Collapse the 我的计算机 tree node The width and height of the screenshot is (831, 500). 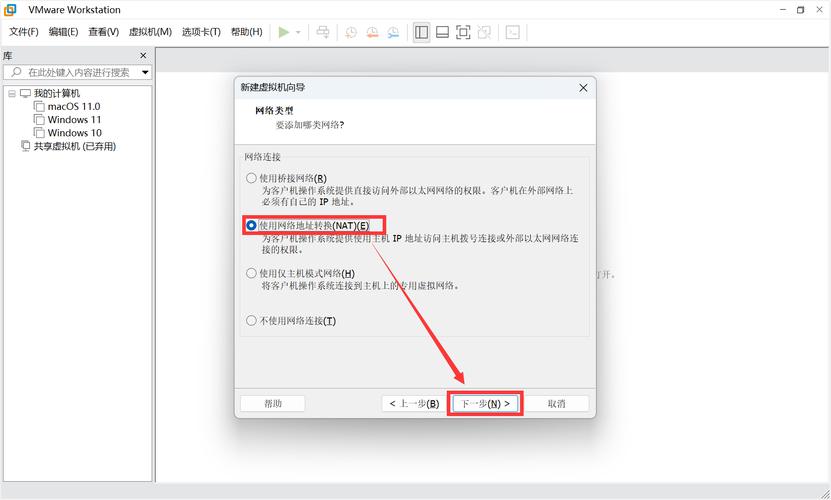(12, 94)
